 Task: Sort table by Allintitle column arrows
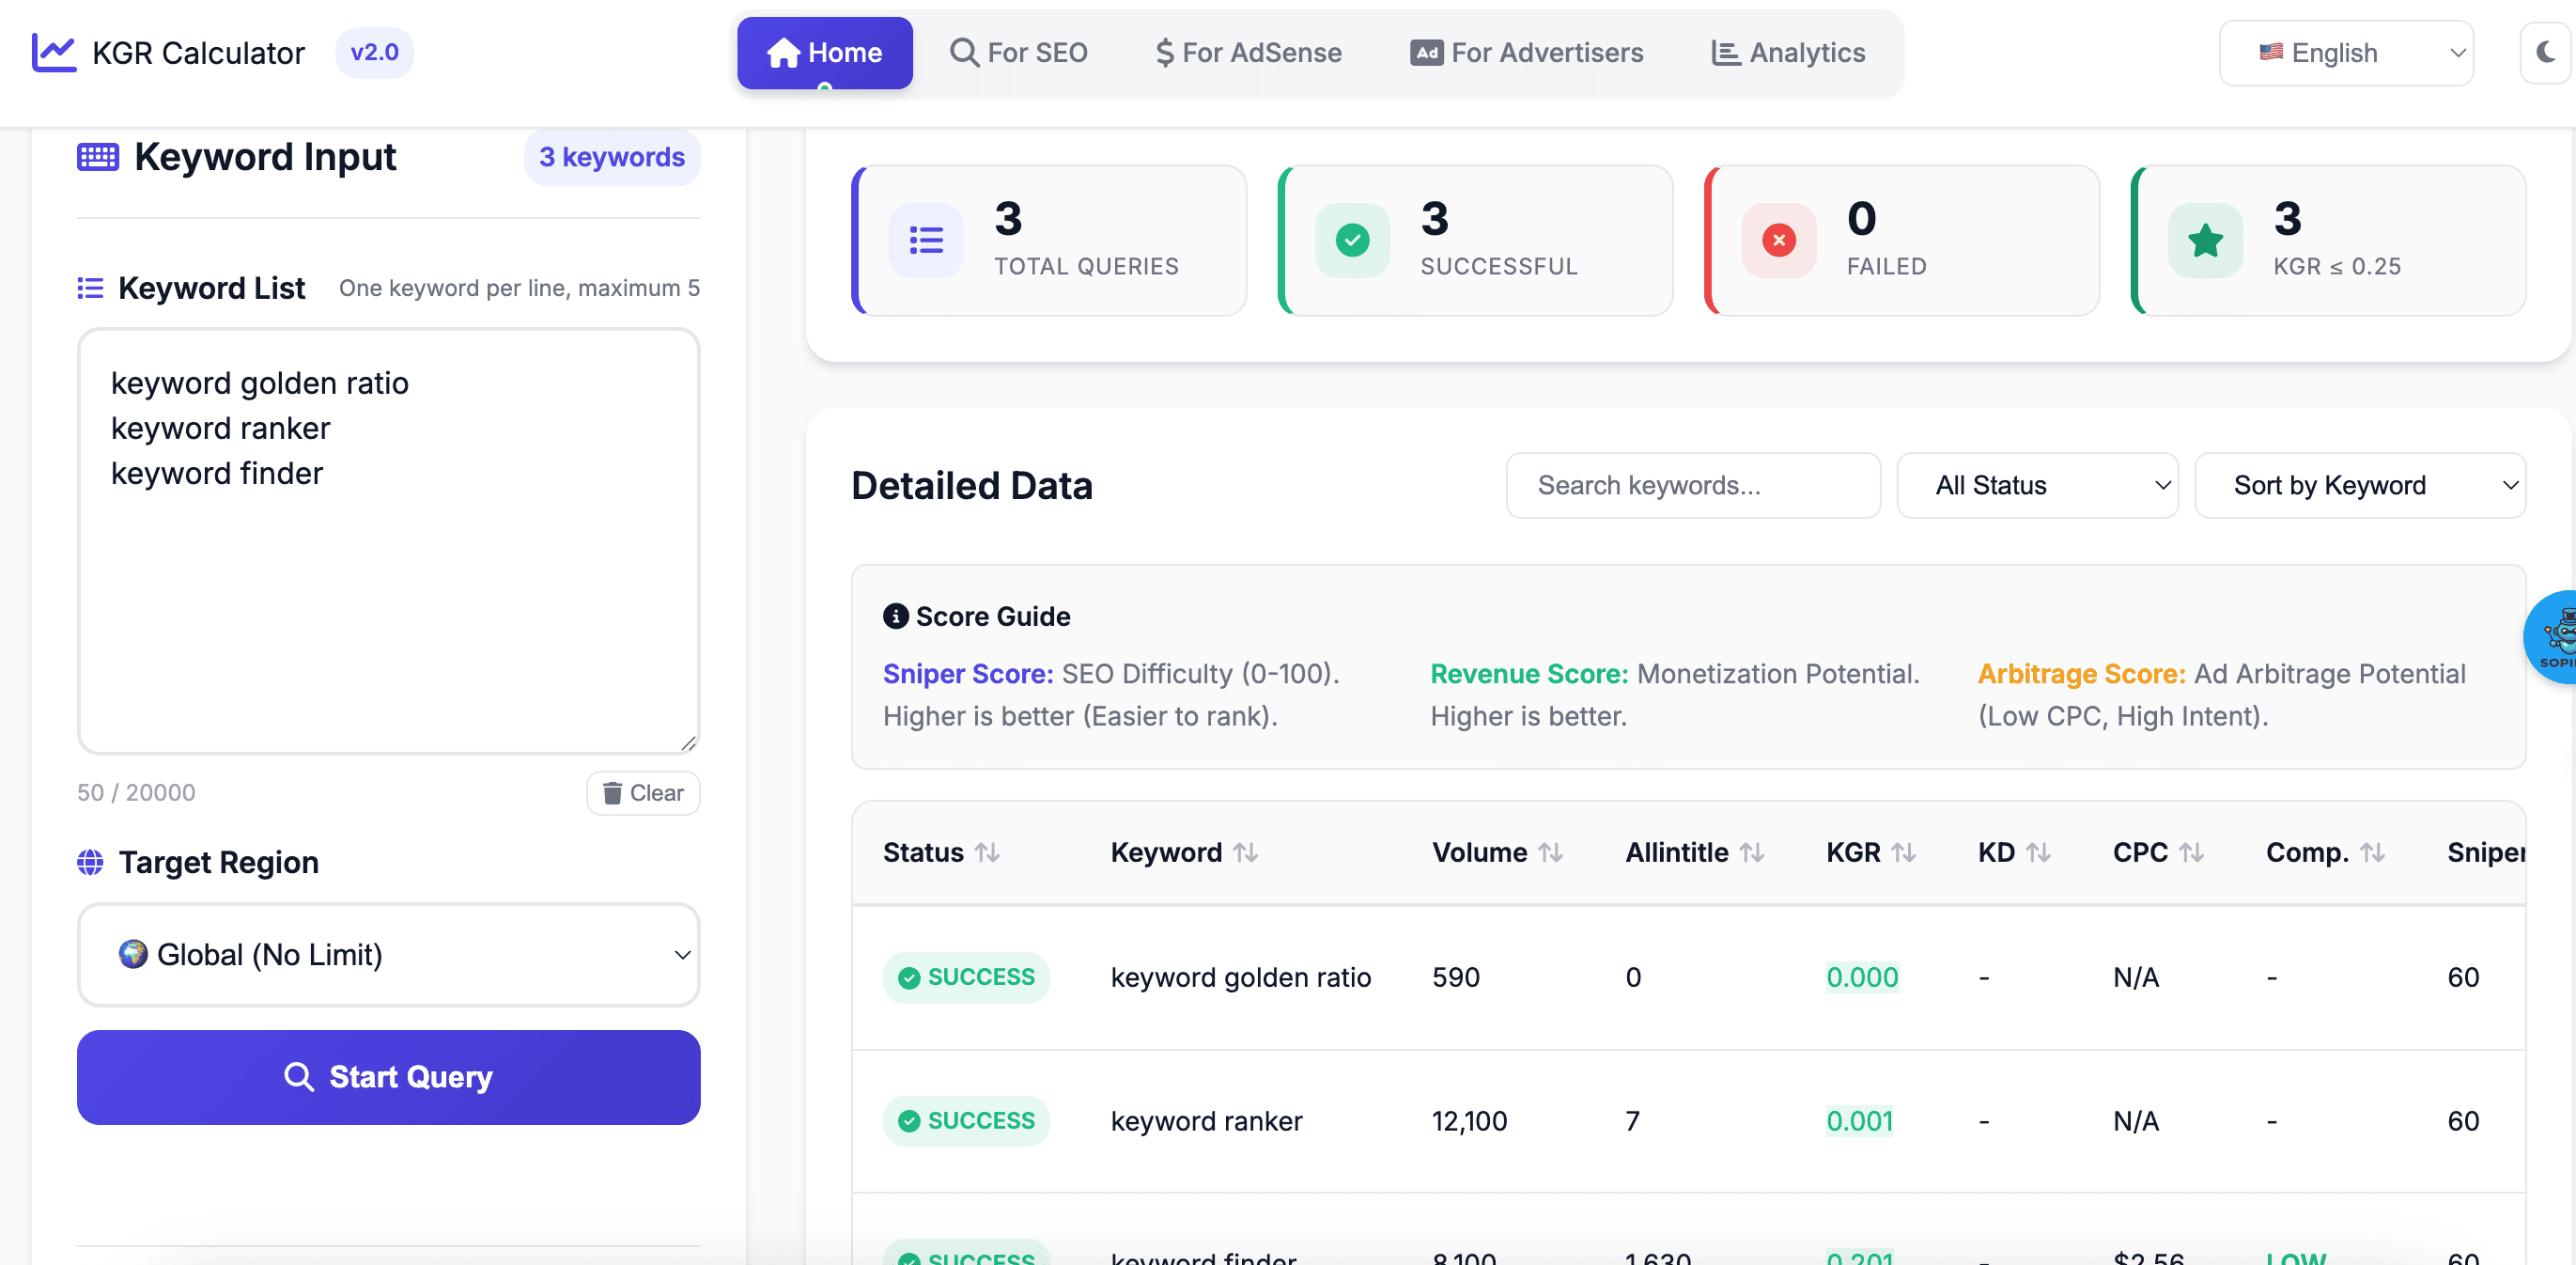pos(1751,852)
